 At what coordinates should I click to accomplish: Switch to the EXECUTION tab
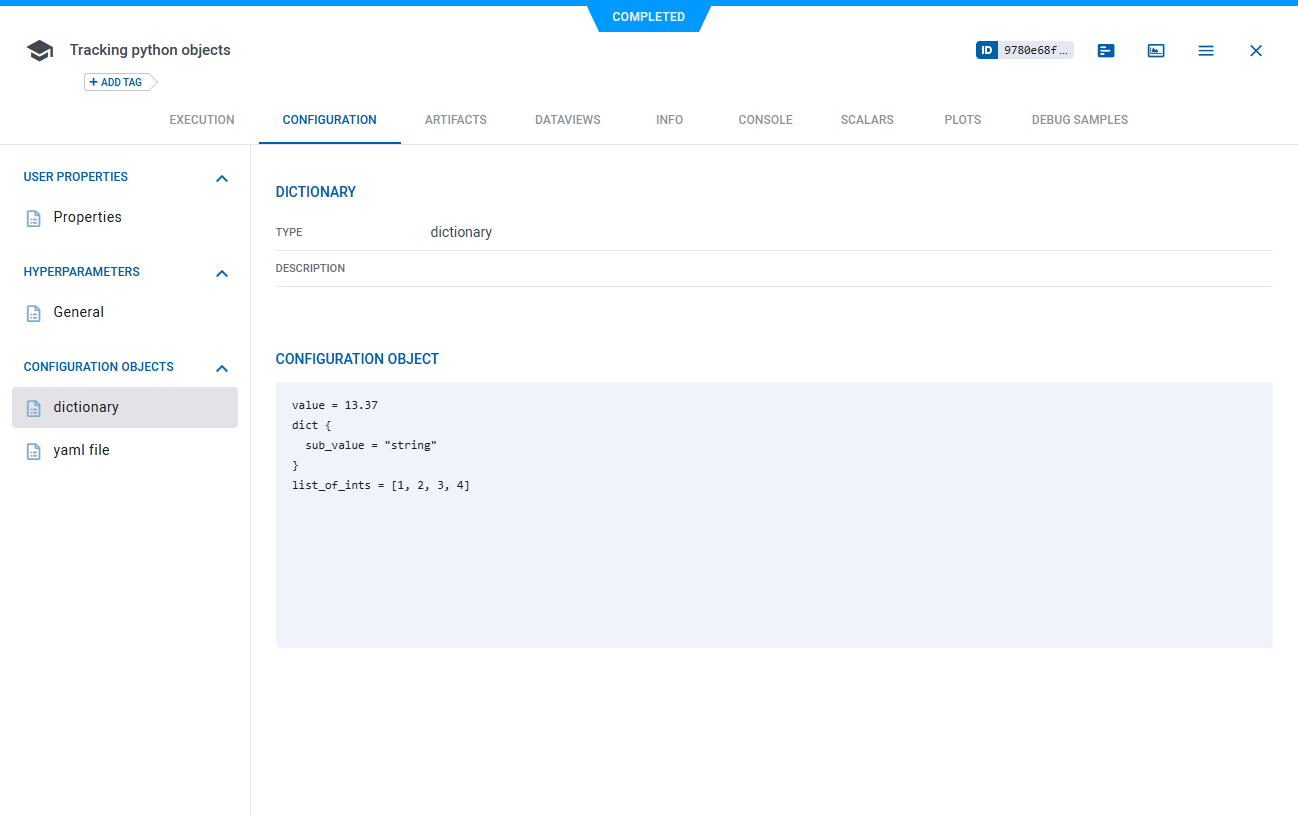(x=201, y=119)
